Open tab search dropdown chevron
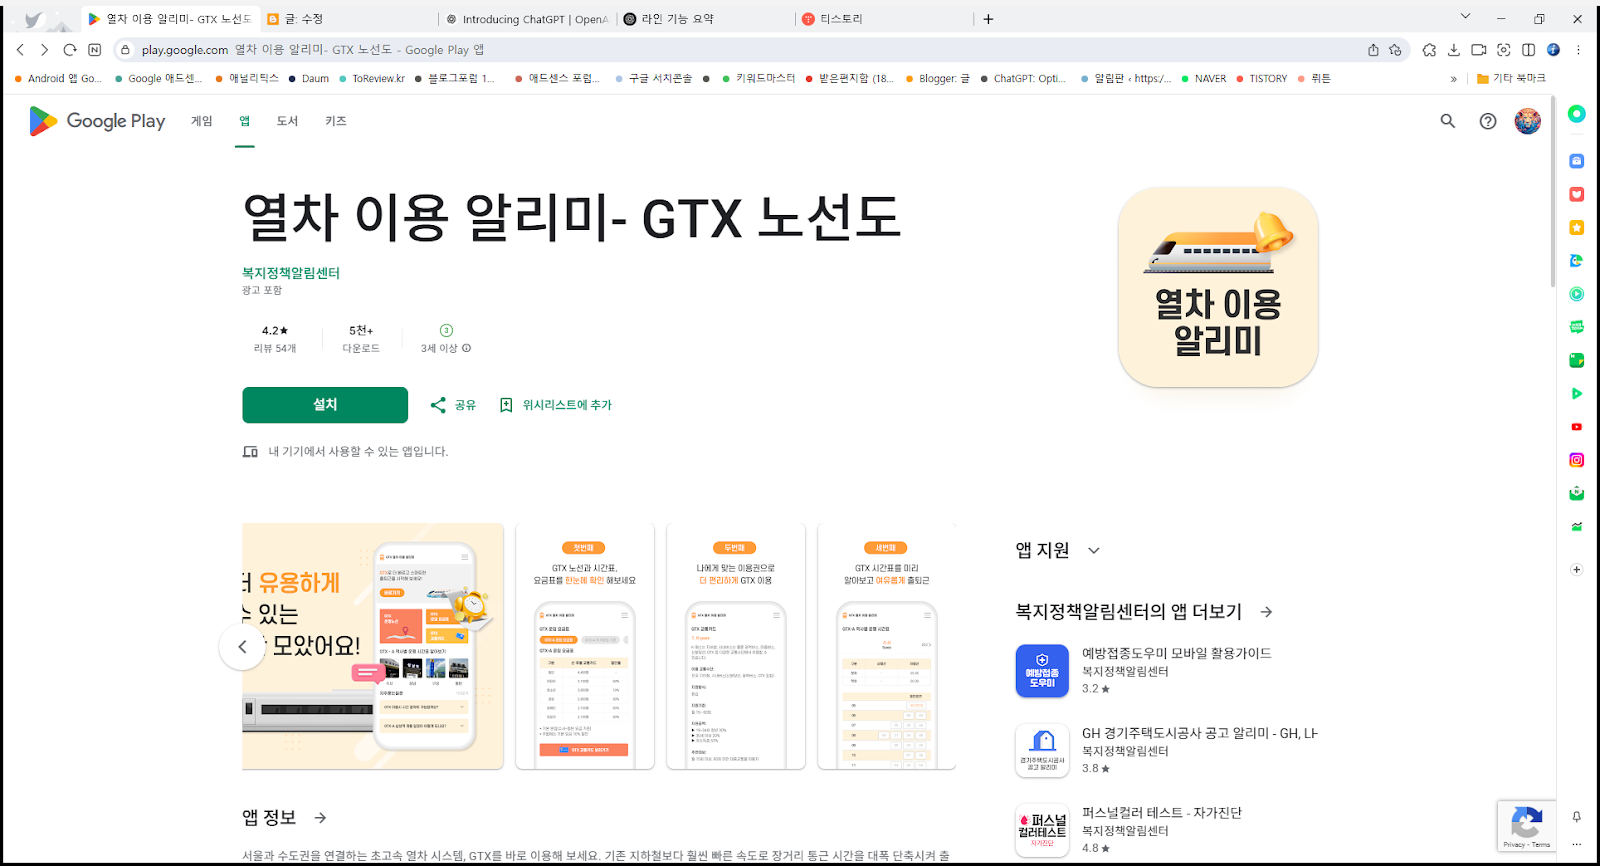Viewport: 1600px width, 866px height. click(x=1465, y=17)
